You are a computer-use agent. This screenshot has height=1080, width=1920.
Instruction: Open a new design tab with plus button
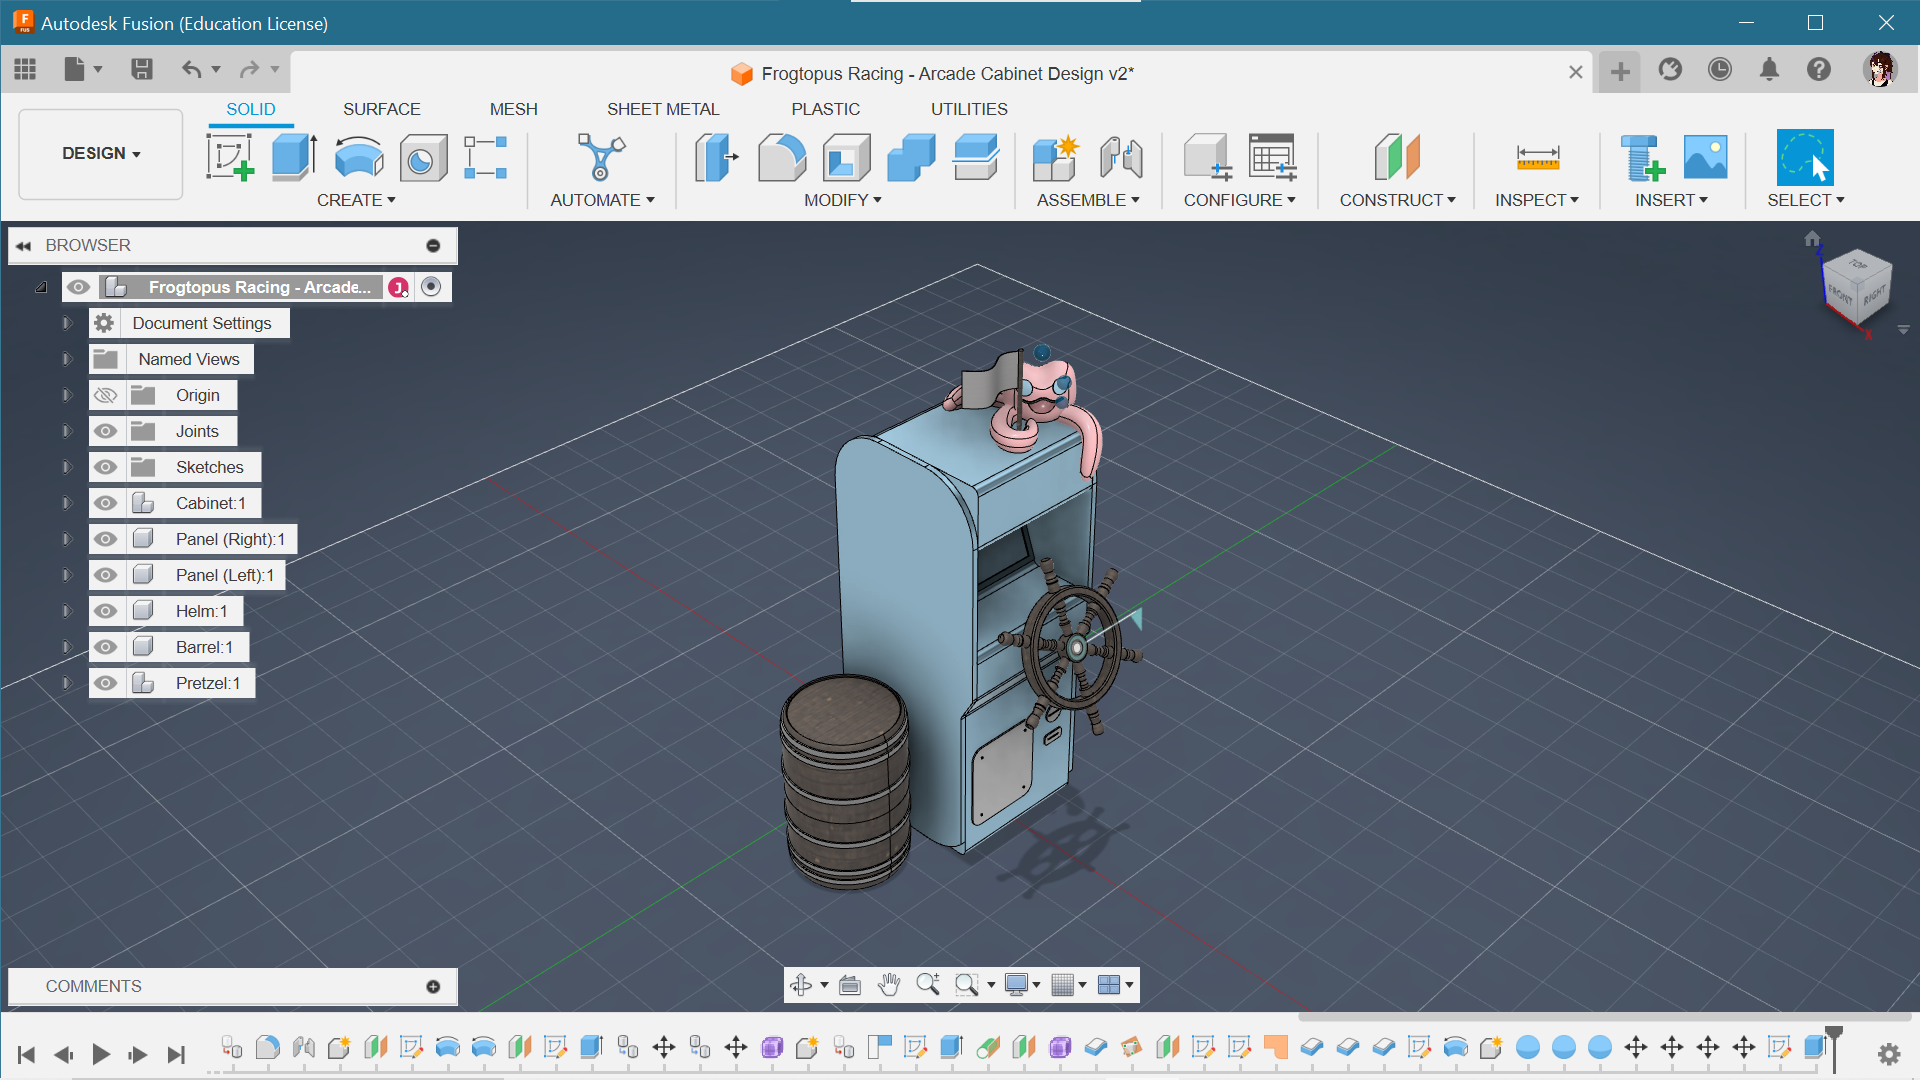(x=1620, y=71)
